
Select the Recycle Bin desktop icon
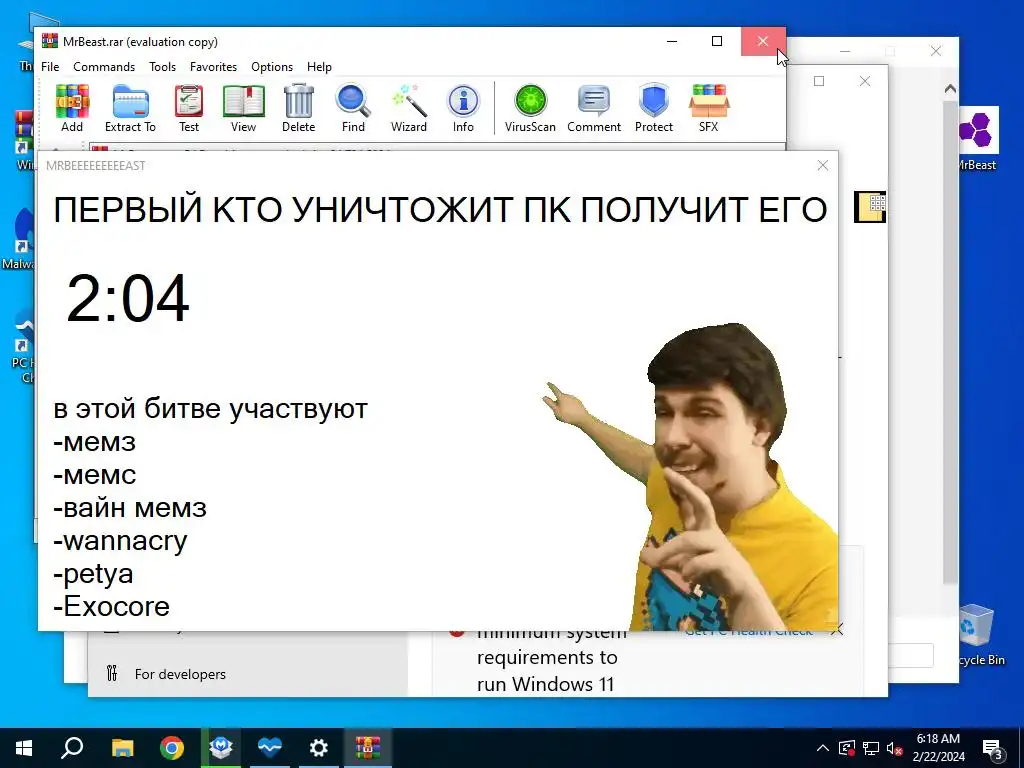(x=980, y=635)
